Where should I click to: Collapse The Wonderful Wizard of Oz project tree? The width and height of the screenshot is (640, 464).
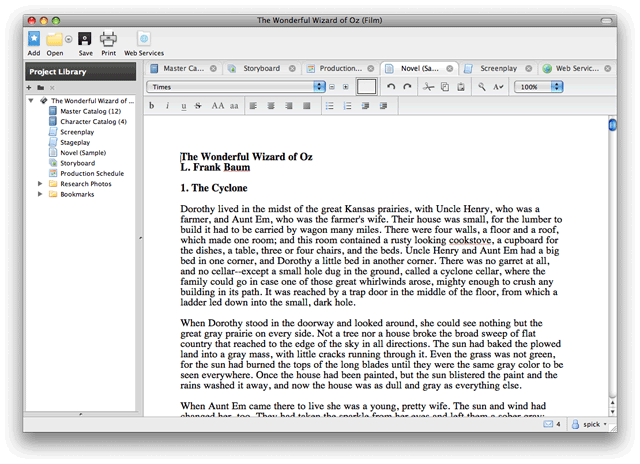click(31, 100)
